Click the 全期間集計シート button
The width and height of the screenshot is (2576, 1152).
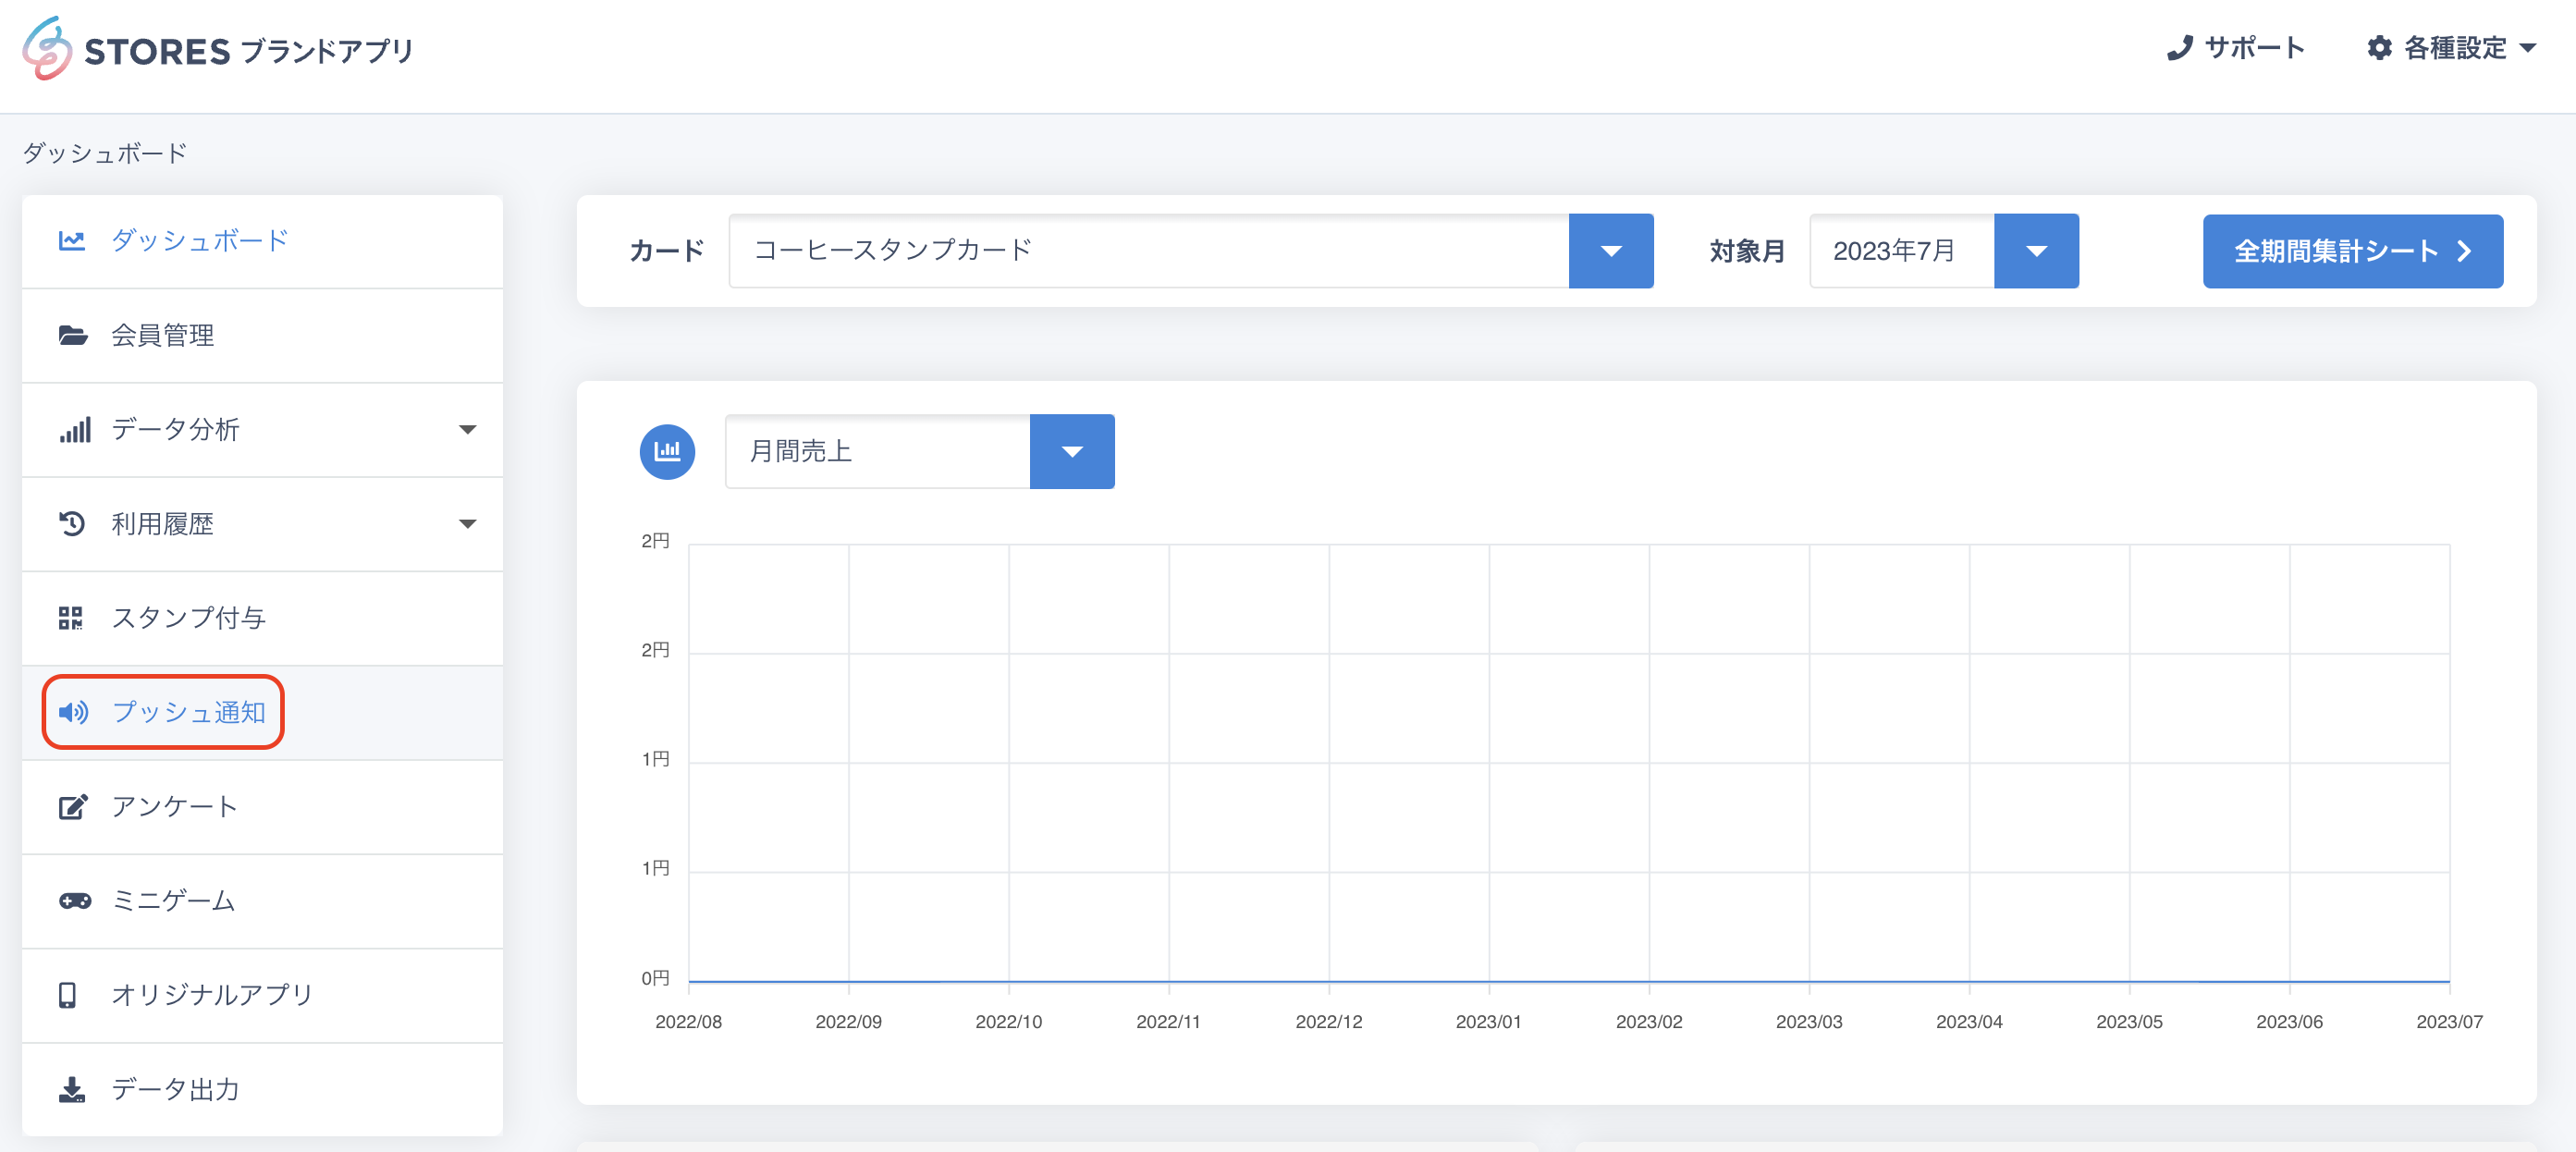click(x=2351, y=251)
